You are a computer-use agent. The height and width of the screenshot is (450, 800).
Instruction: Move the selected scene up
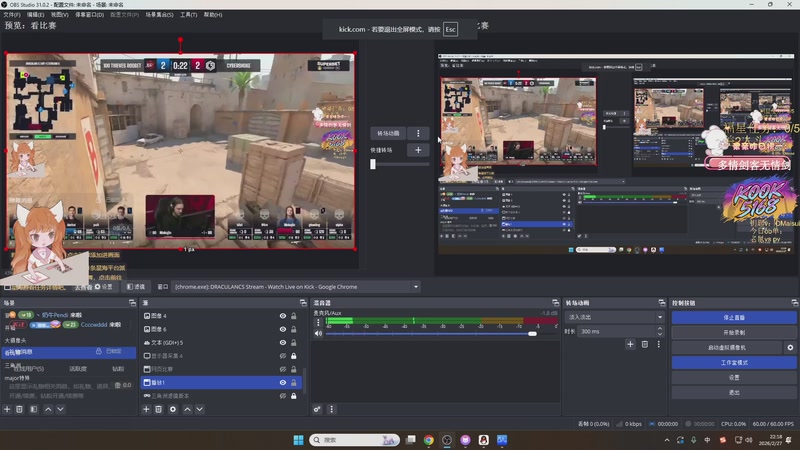click(x=48, y=409)
